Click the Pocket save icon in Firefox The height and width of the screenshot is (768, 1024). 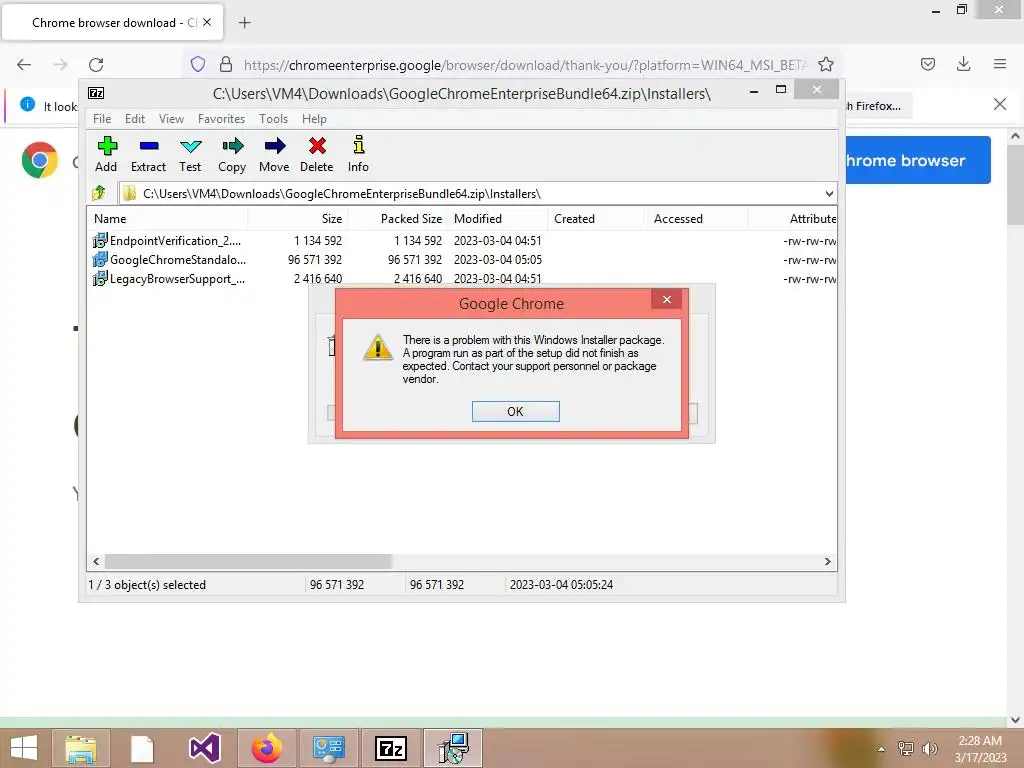point(927,64)
